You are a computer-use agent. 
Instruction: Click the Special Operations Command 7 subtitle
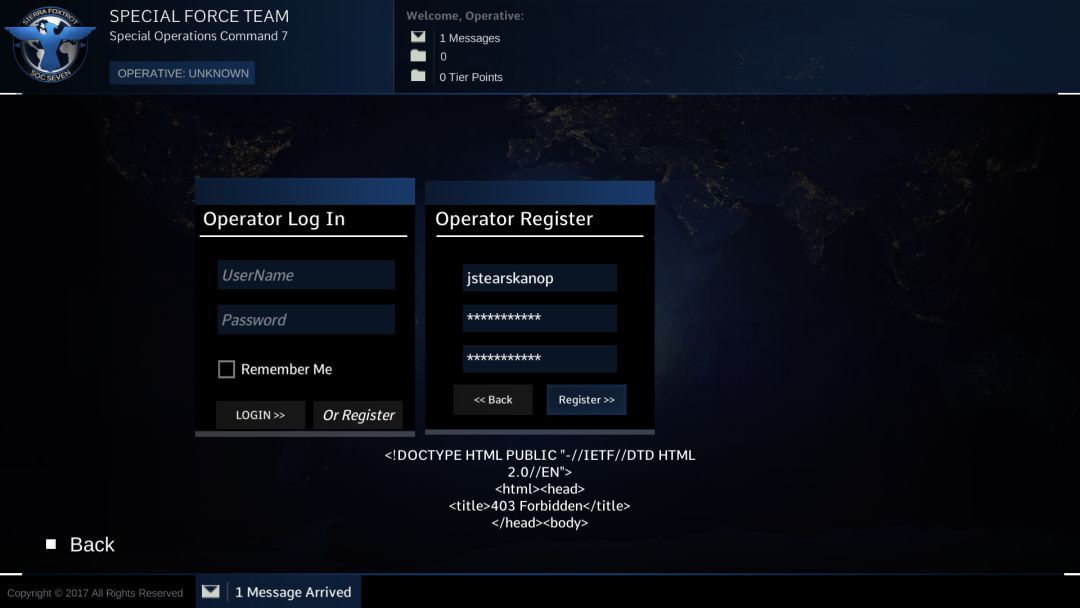click(x=198, y=36)
